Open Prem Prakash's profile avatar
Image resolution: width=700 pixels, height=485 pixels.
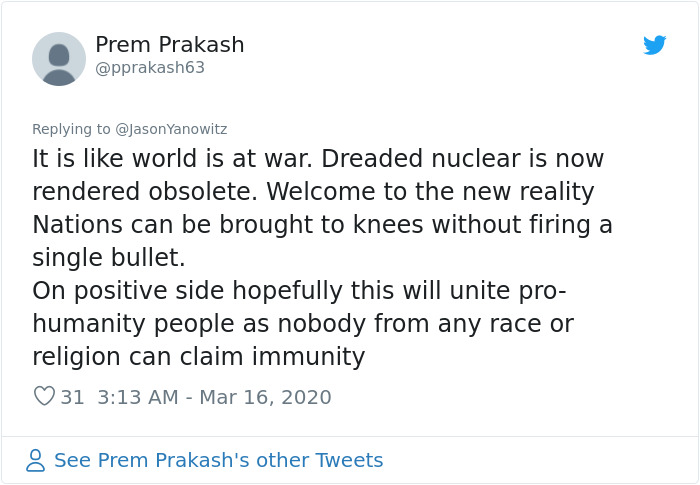(59, 59)
